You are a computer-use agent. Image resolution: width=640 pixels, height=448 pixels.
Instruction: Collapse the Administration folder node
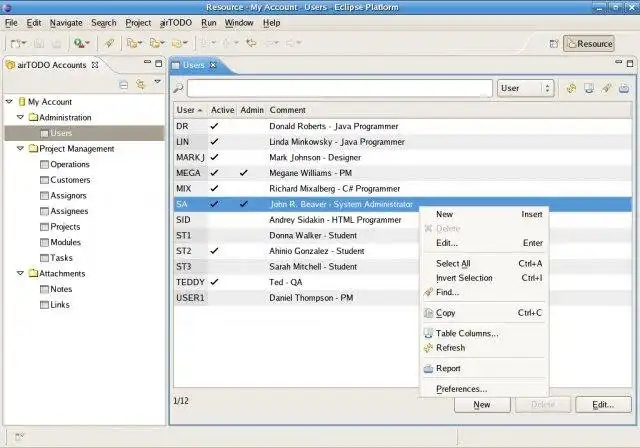click(x=20, y=117)
